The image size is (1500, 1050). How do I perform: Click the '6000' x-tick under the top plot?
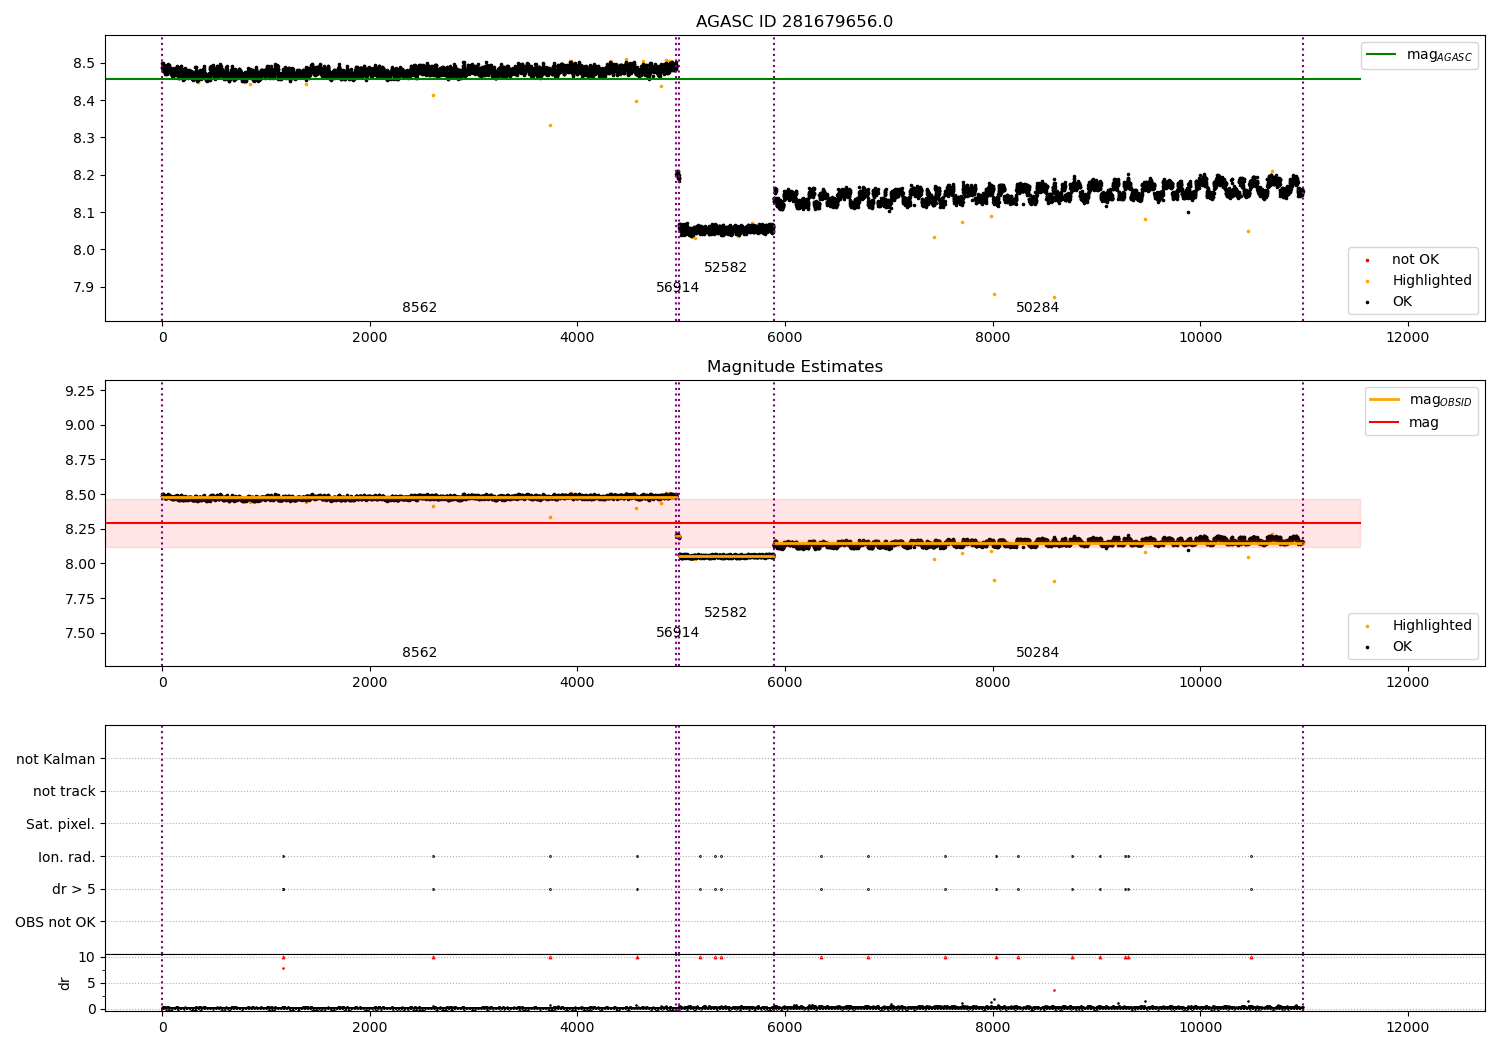point(785,337)
